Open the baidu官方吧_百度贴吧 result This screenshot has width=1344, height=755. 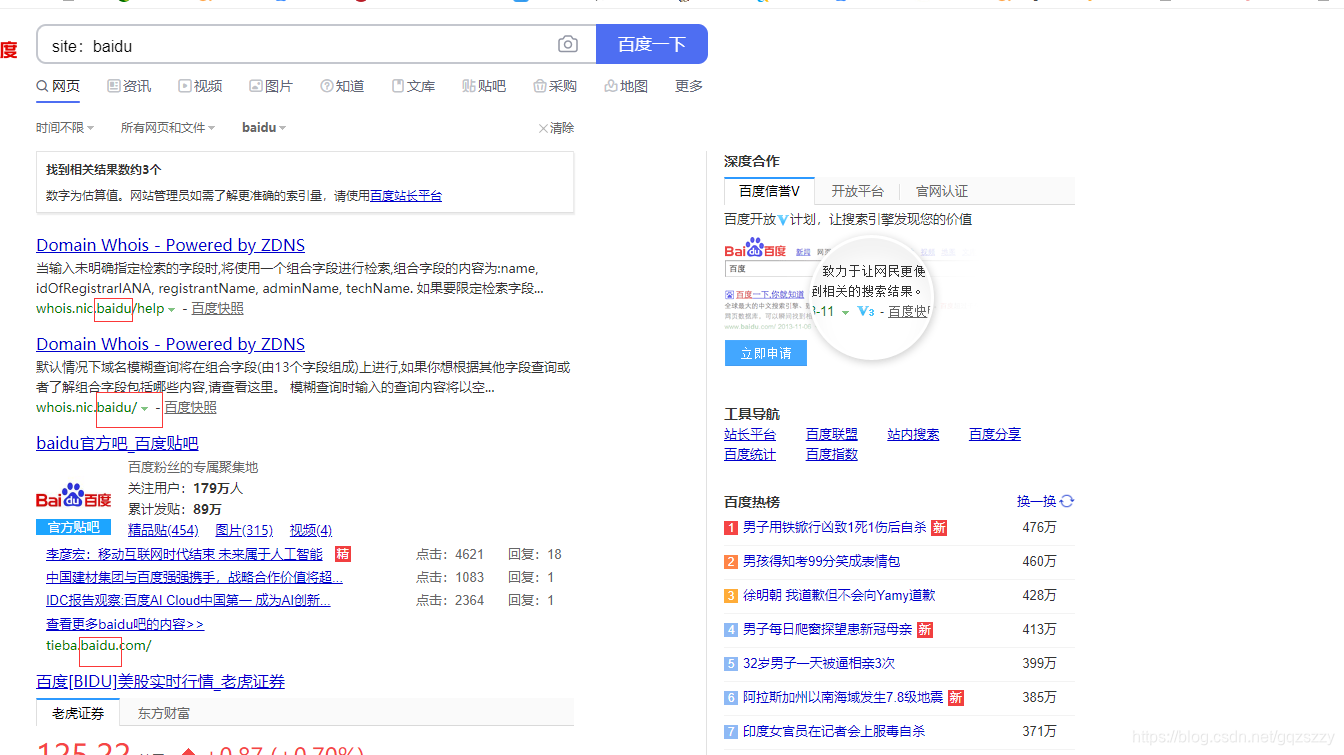click(x=117, y=443)
